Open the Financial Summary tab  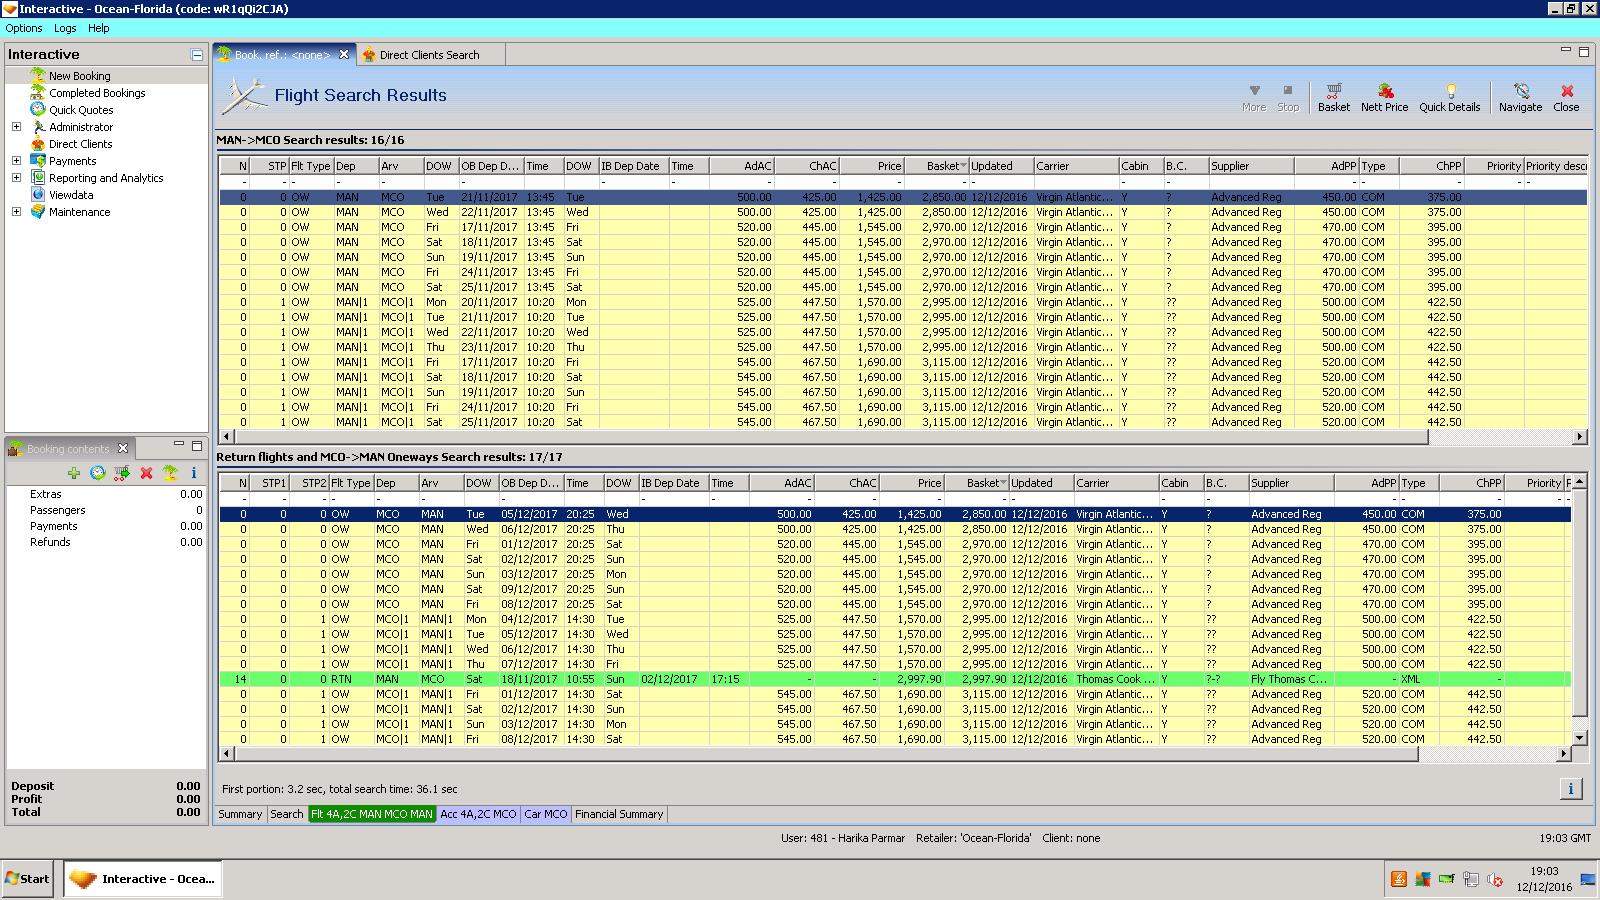pyautogui.click(x=619, y=814)
